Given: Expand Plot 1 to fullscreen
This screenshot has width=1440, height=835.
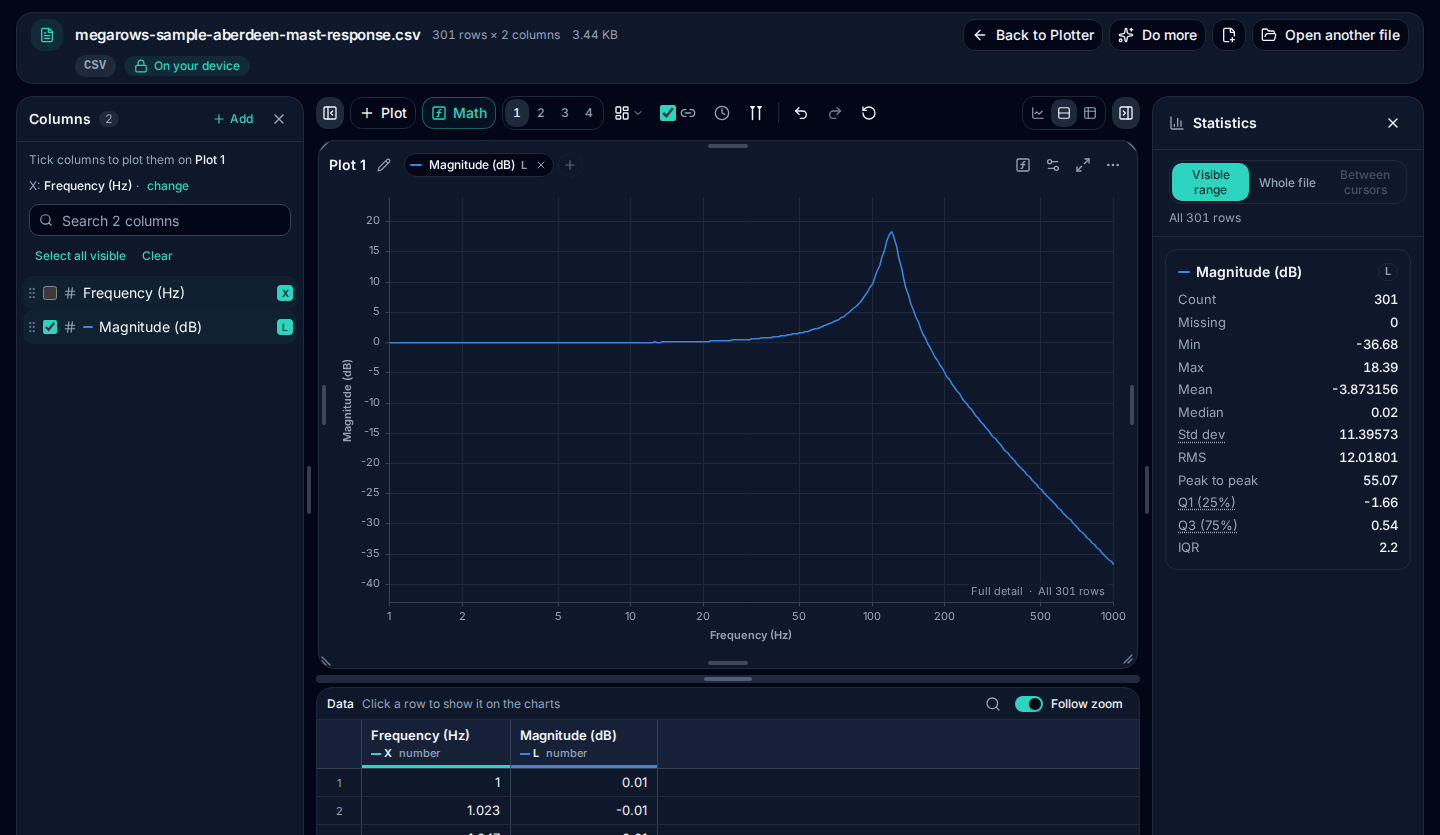Looking at the screenshot, I should 1083,165.
